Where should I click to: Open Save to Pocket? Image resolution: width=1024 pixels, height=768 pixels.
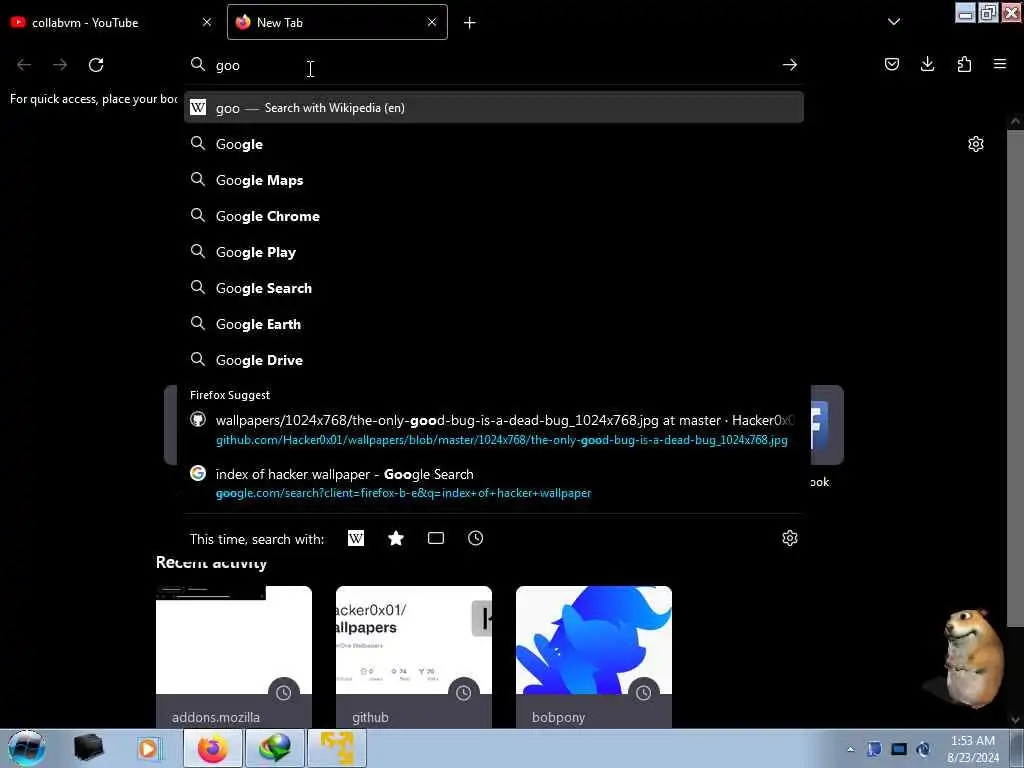[892, 64]
